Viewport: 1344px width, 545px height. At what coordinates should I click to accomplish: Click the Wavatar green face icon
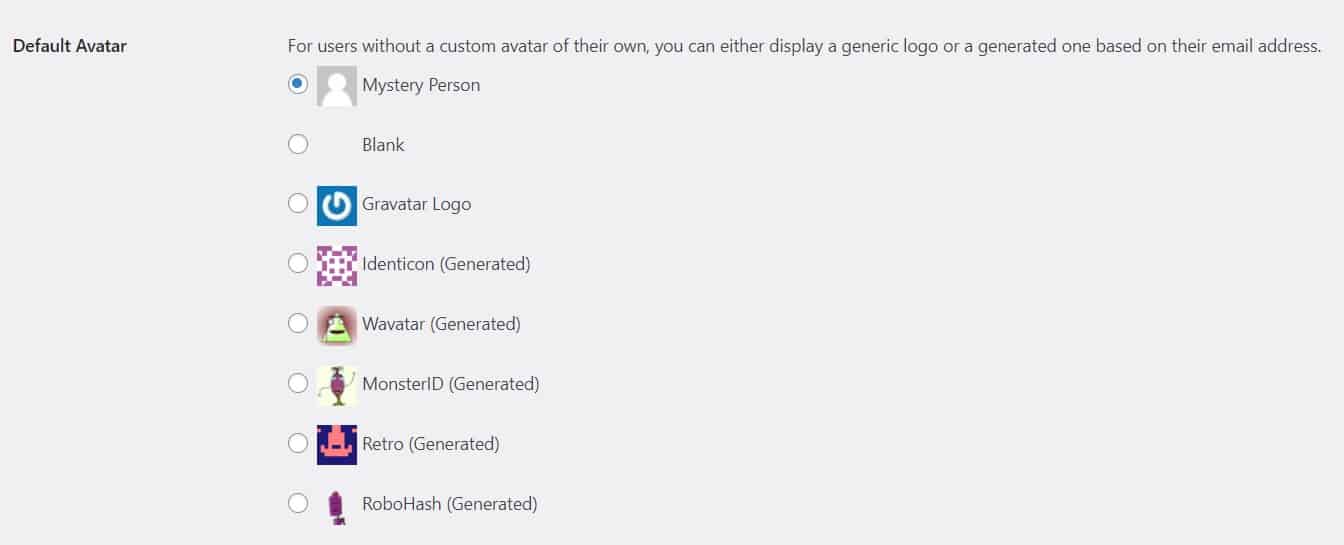tap(336, 325)
